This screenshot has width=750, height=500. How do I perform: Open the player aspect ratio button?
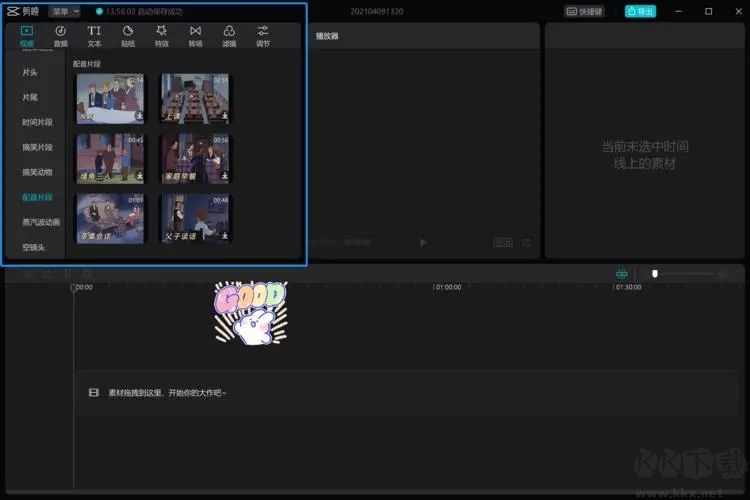click(x=503, y=243)
